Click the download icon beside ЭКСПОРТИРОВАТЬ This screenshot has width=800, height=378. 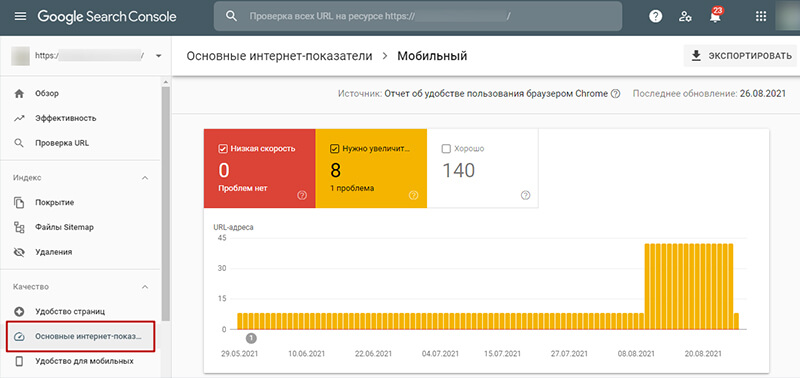696,56
